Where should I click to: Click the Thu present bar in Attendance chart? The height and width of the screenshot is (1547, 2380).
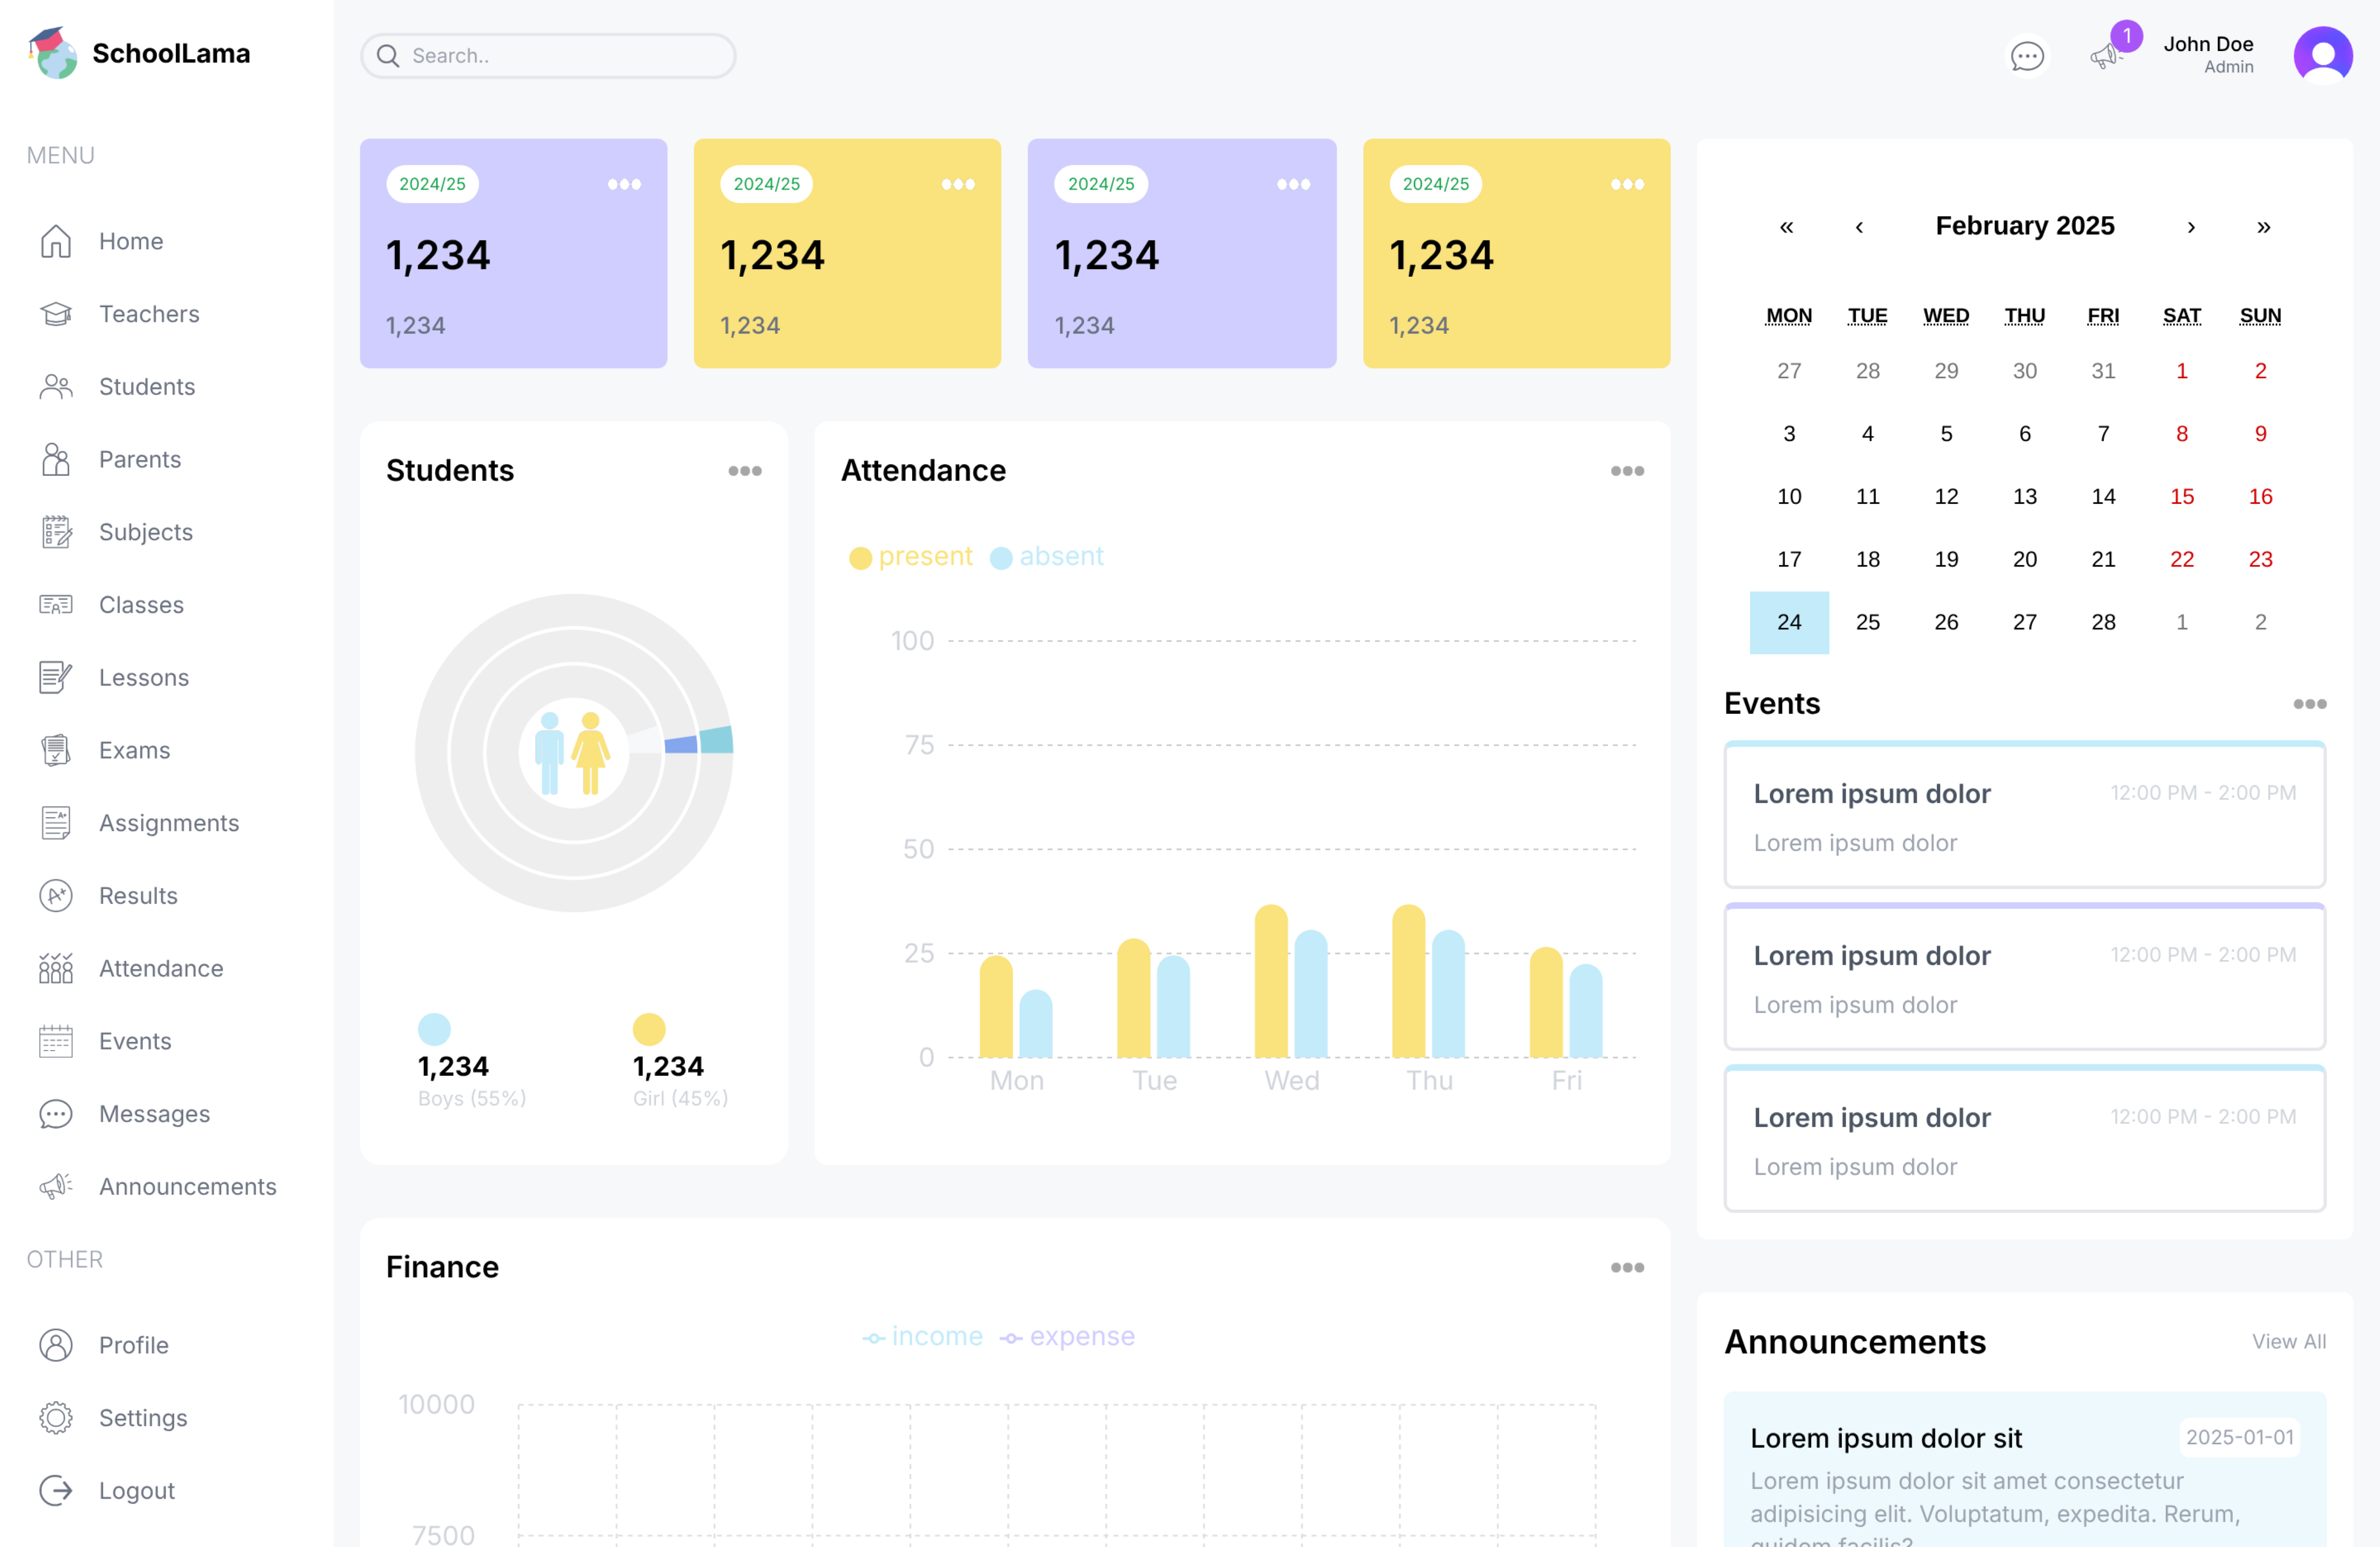tap(1408, 981)
